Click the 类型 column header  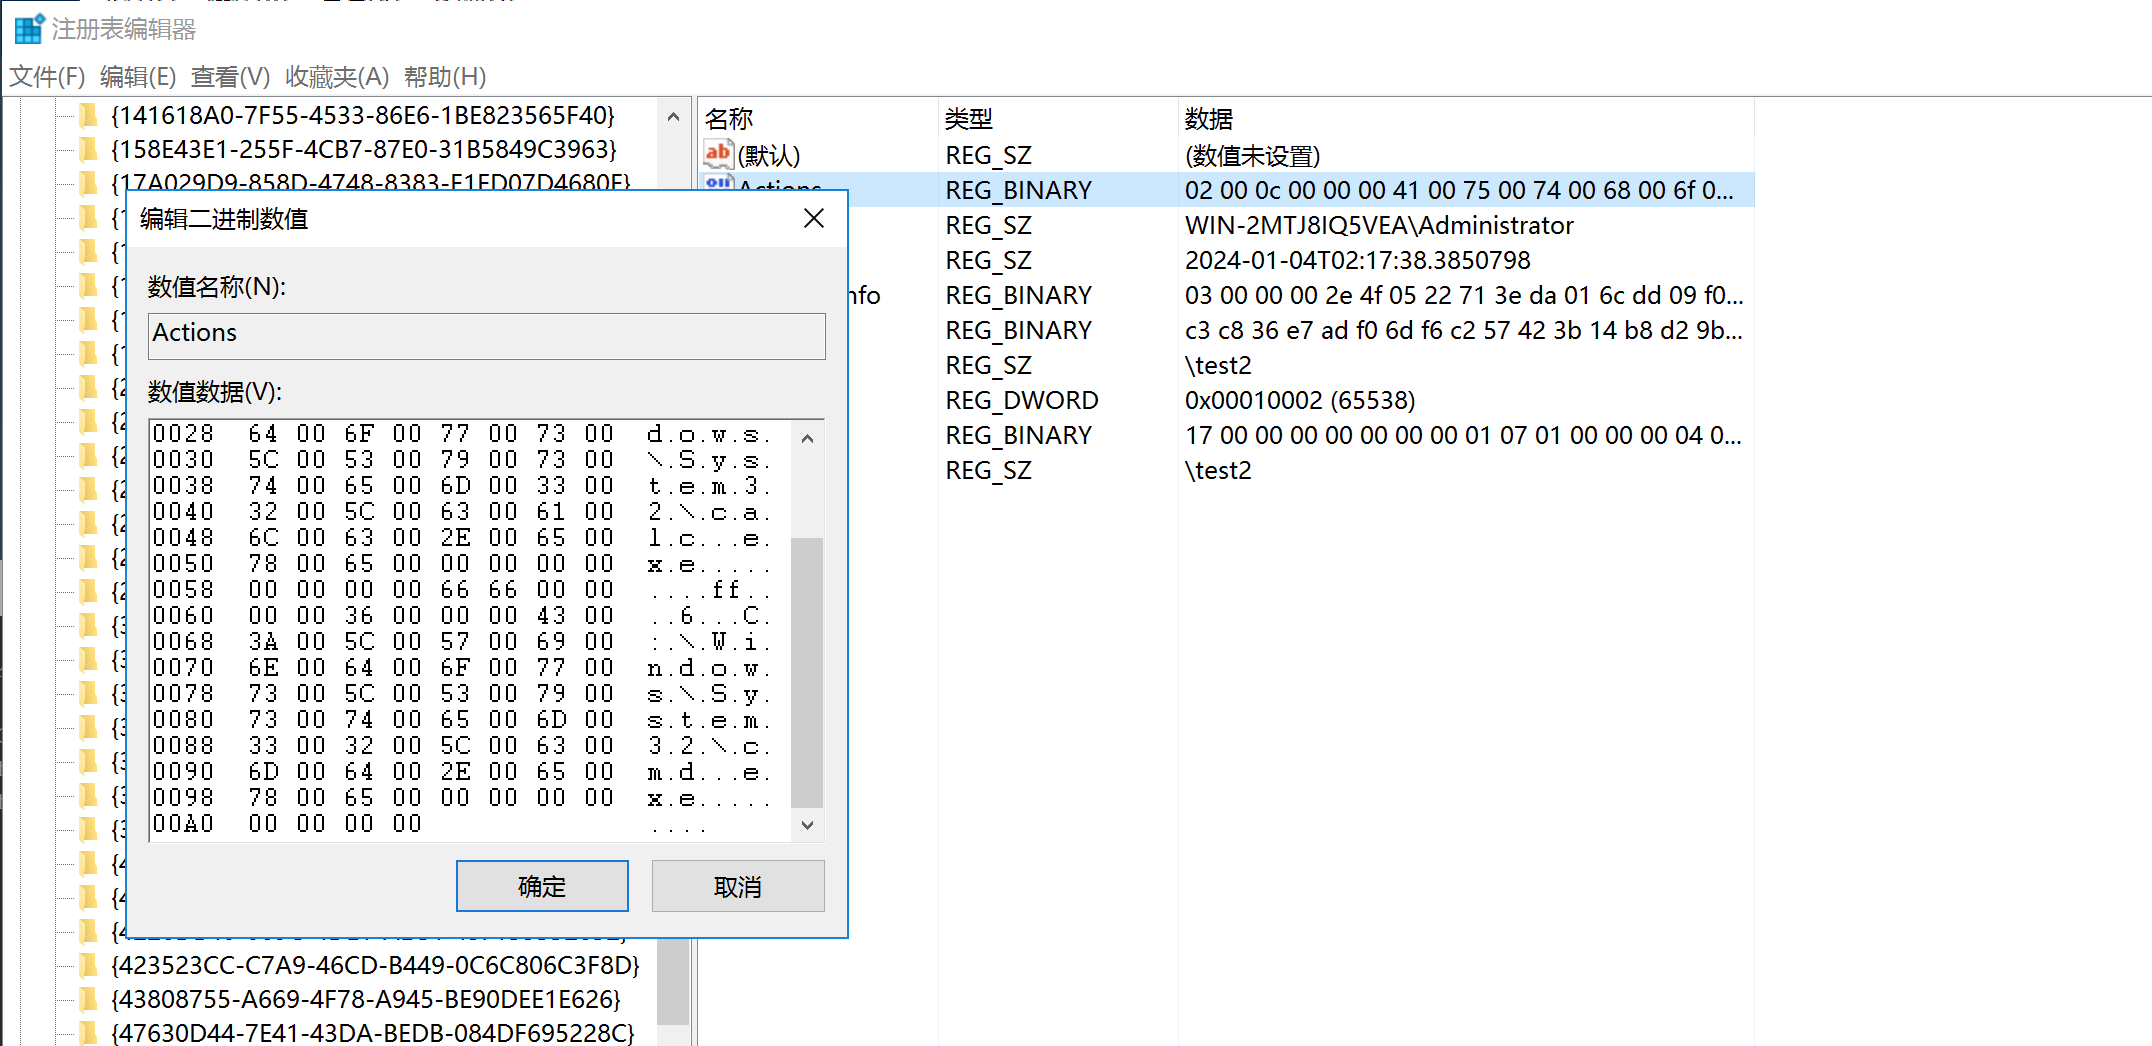[x=968, y=119]
